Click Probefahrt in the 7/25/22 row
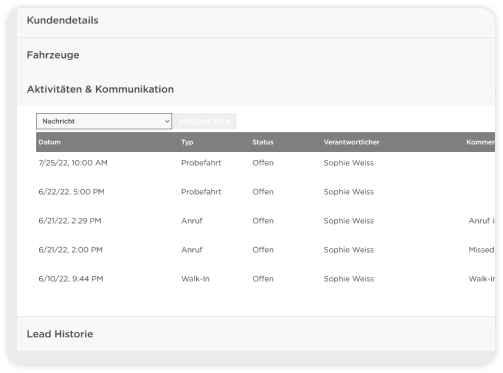The height and width of the screenshot is (373, 503). (201, 163)
